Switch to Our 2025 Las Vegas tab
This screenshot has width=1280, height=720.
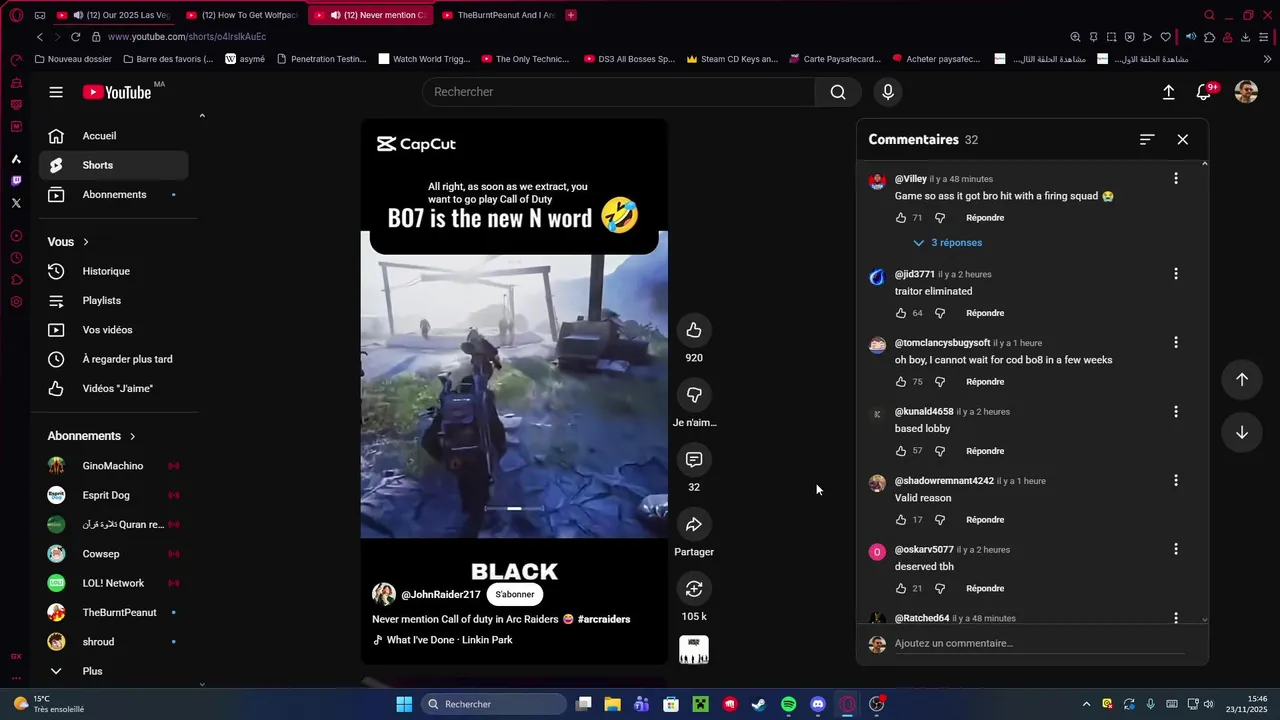pos(114,15)
